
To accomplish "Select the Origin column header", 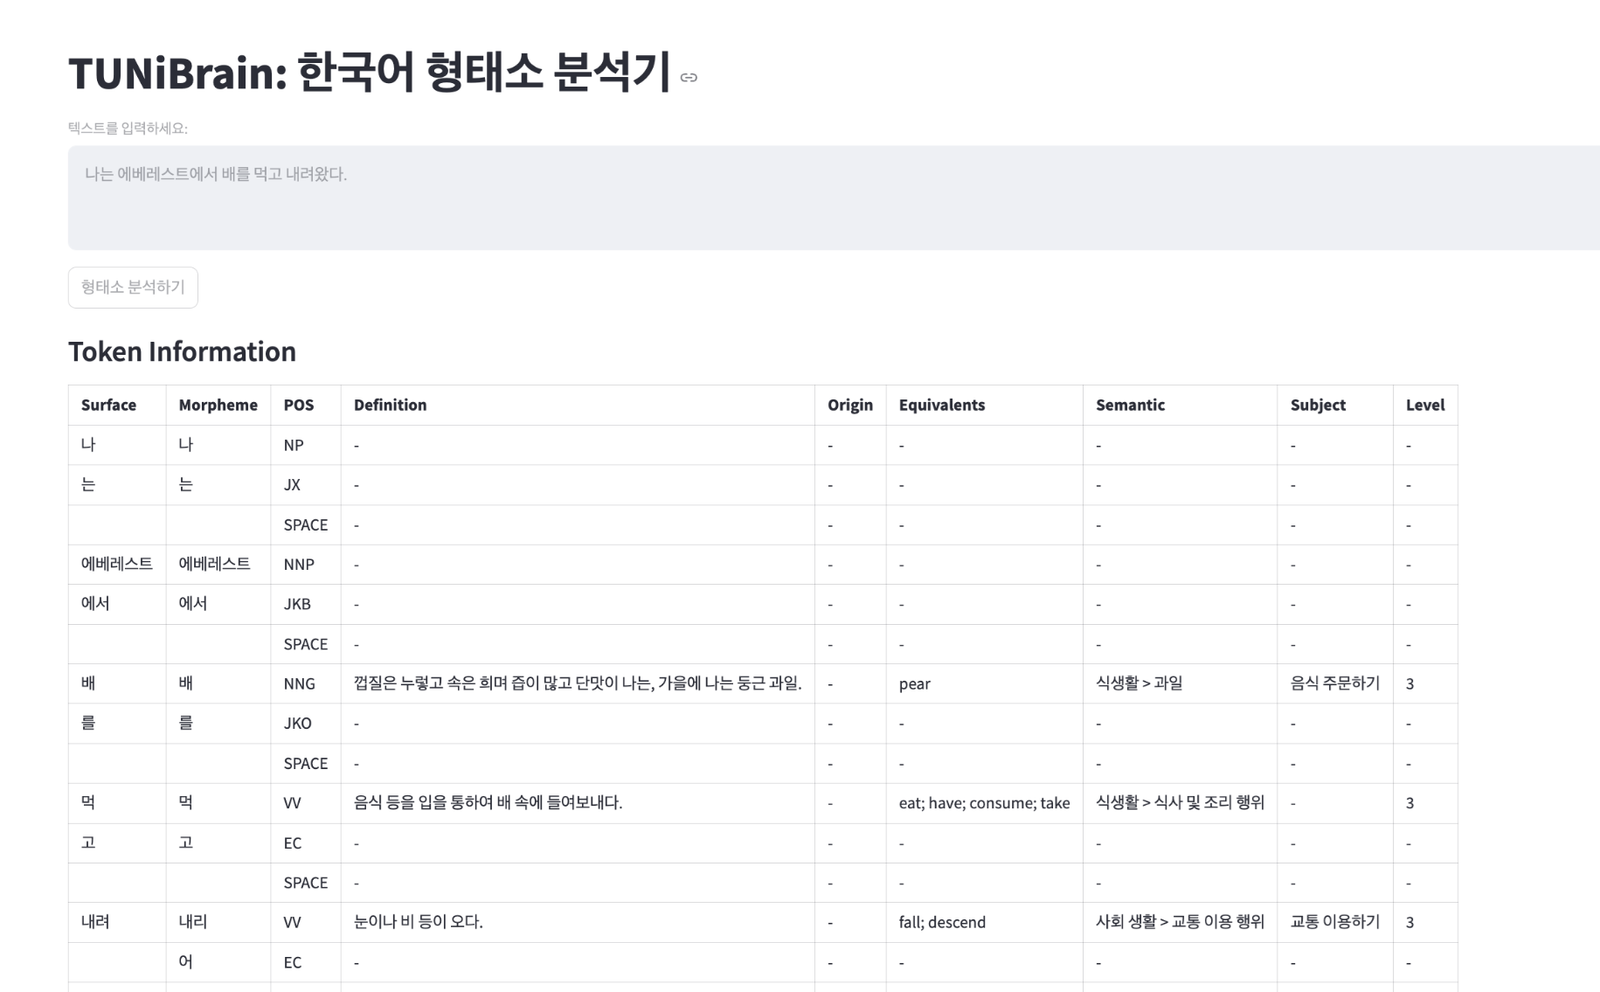I will tap(849, 405).
